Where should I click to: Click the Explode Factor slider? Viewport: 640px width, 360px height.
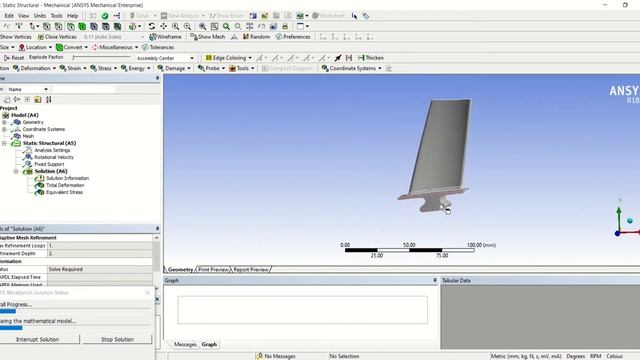tap(102, 58)
